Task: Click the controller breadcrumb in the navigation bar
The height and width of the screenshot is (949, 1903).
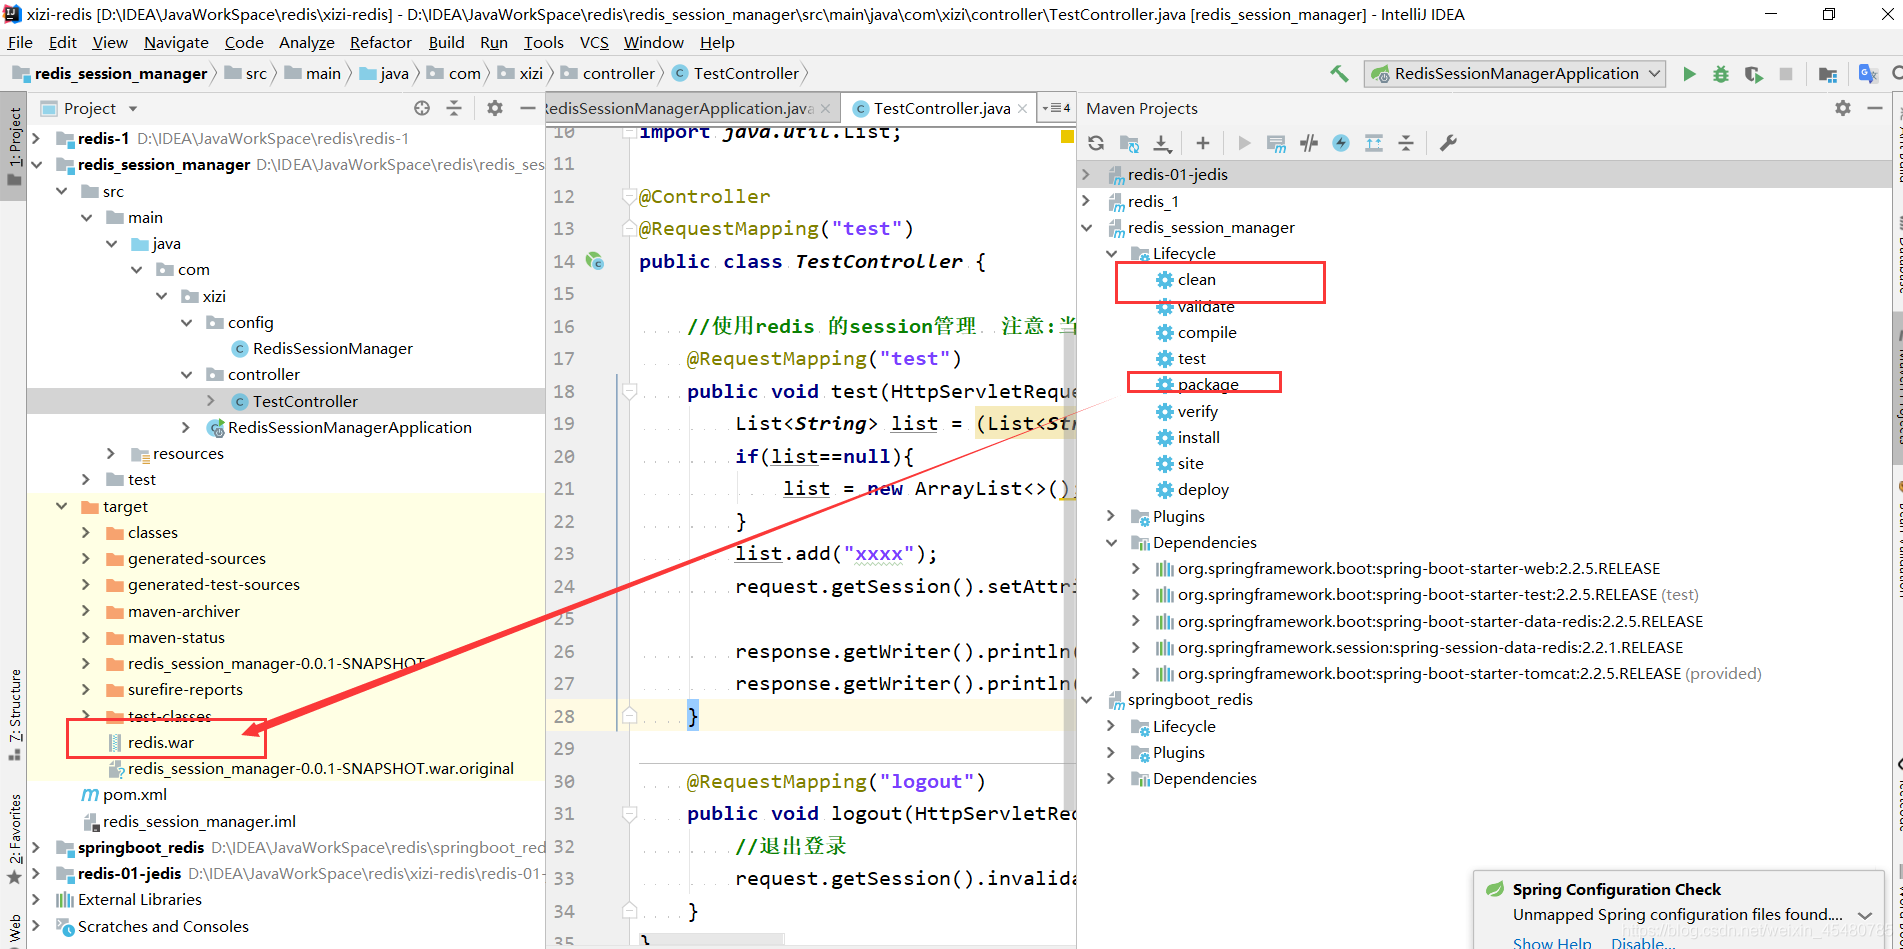Action: click(618, 74)
